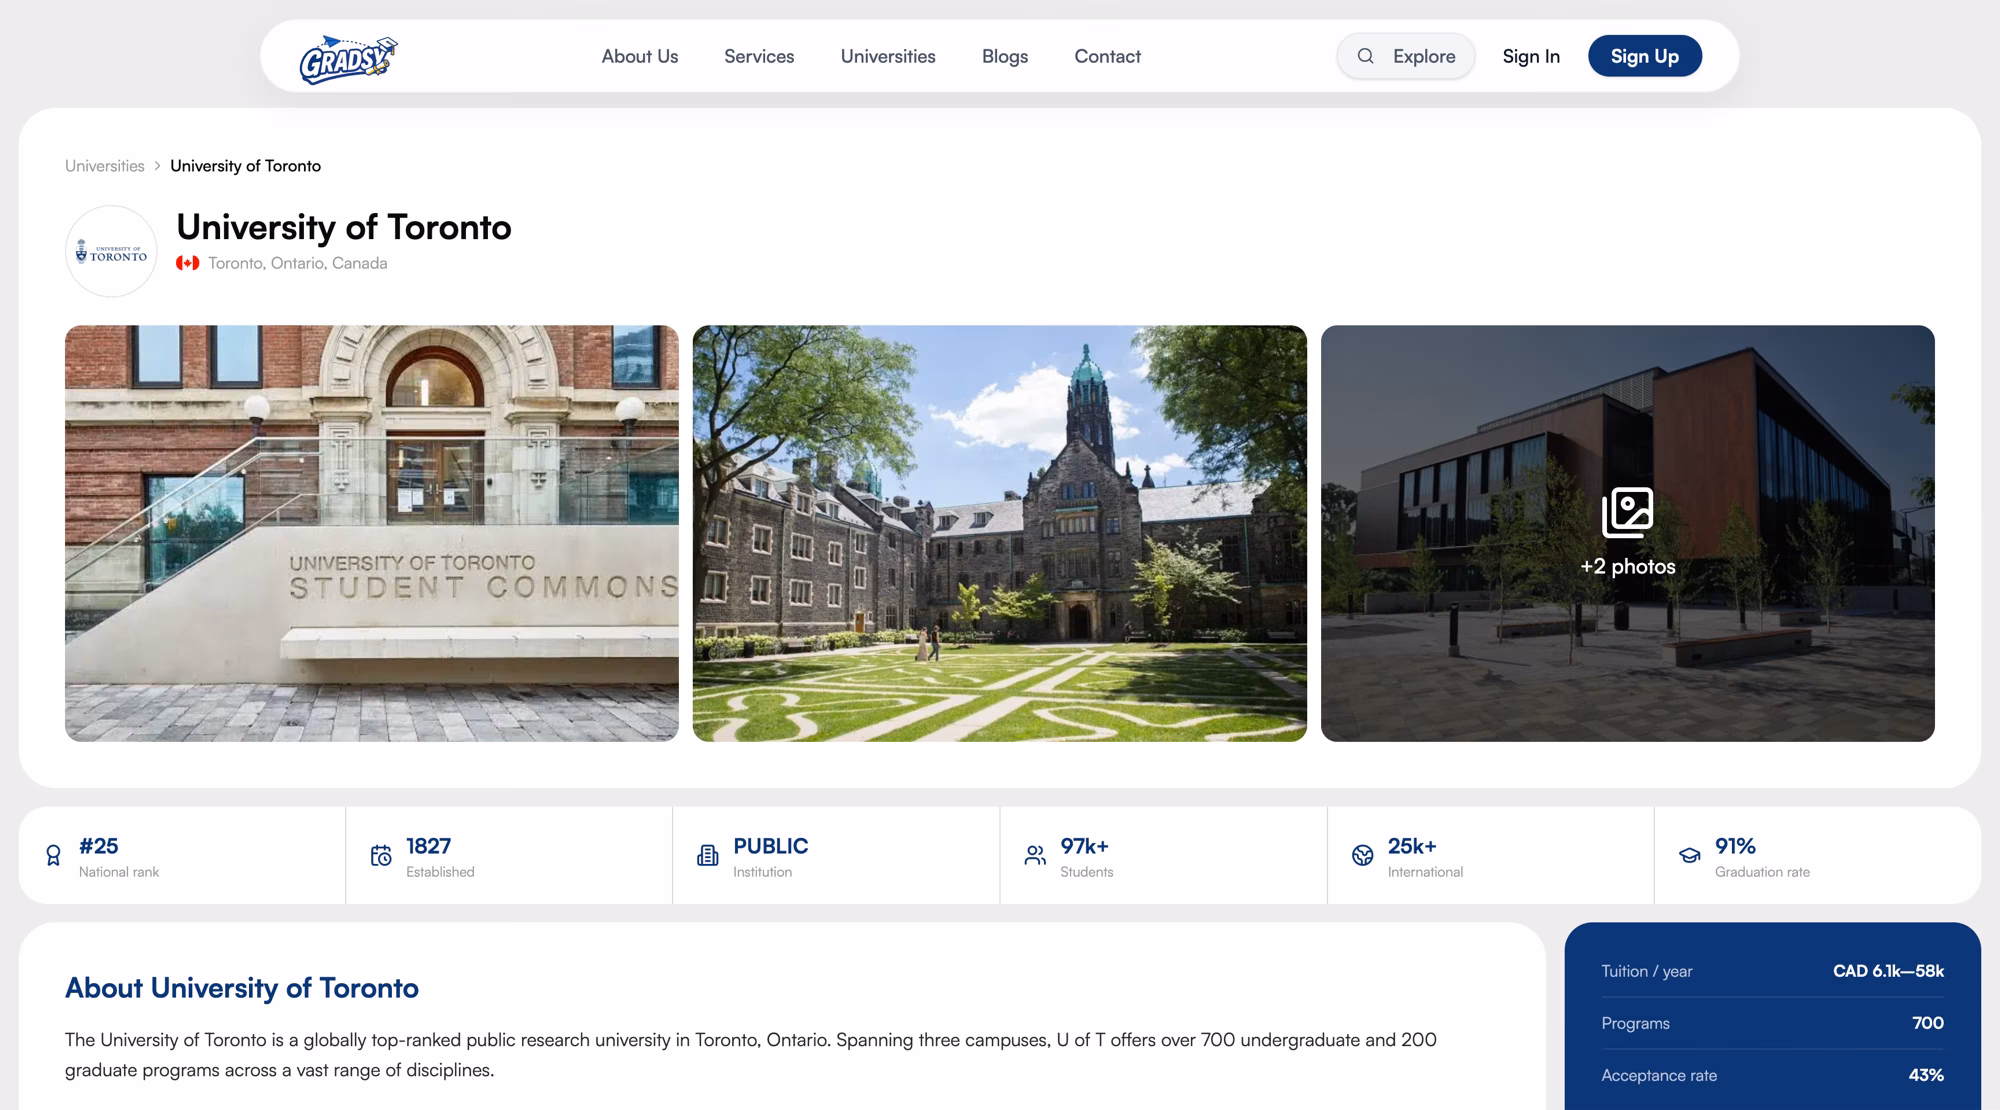
Task: Click the 25k+ international value
Action: click(x=1412, y=846)
